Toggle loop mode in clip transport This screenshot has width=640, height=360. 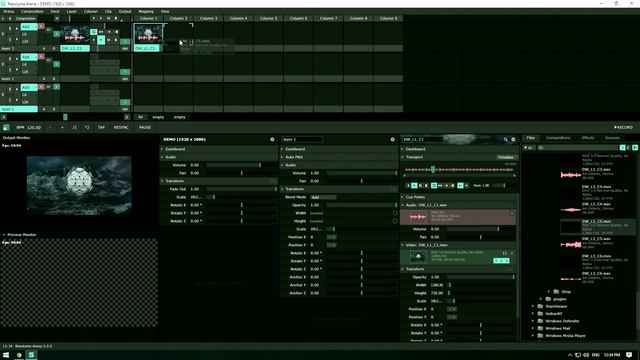pos(434,186)
